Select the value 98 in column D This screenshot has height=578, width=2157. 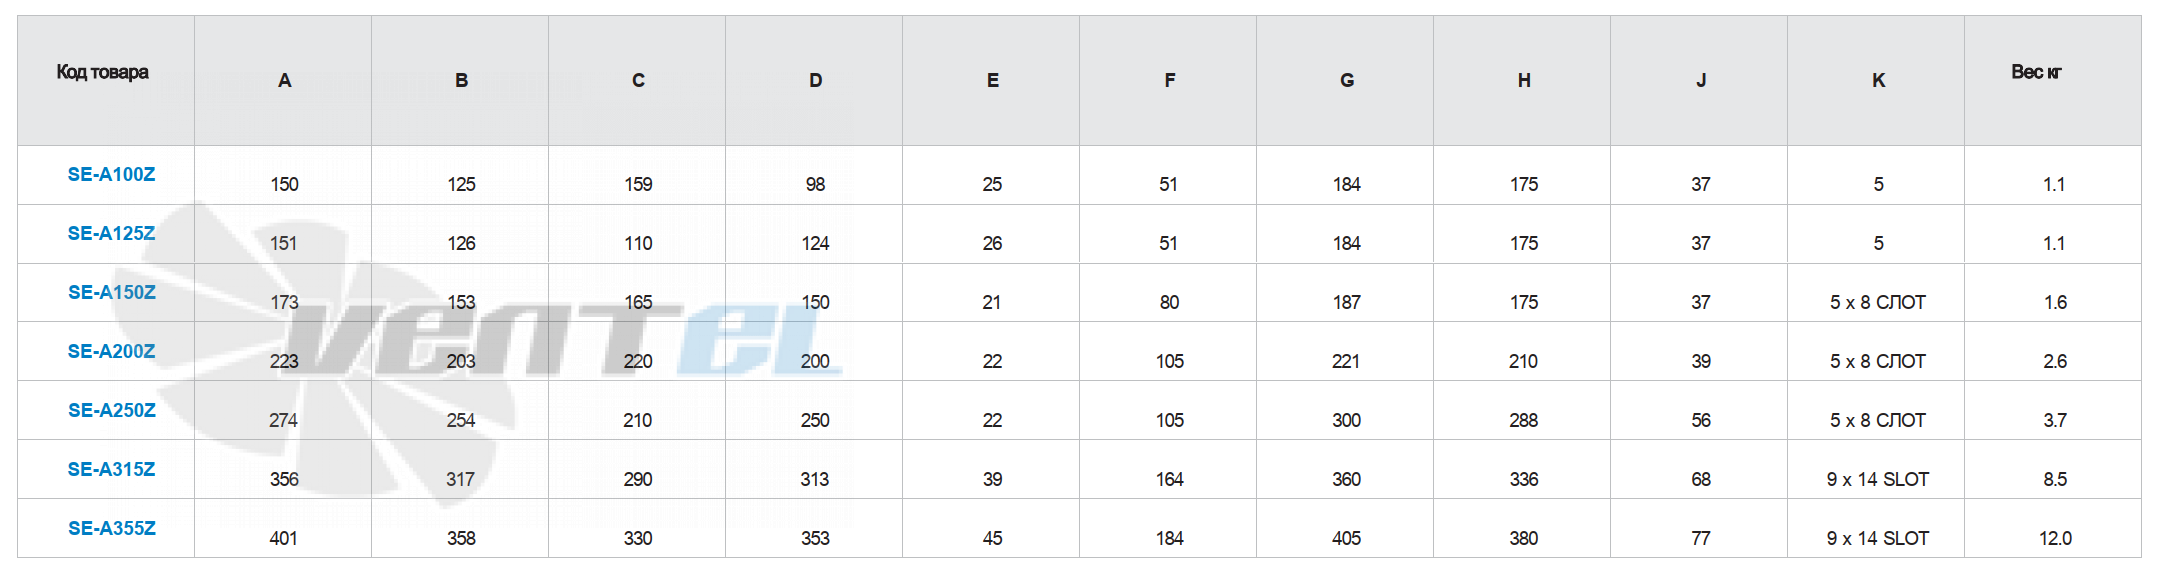tap(815, 184)
